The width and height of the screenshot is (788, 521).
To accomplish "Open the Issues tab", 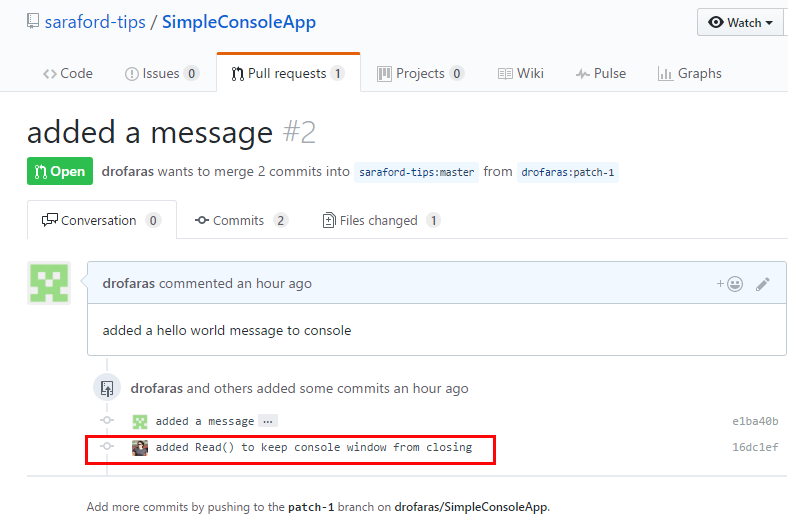I will [161, 73].
